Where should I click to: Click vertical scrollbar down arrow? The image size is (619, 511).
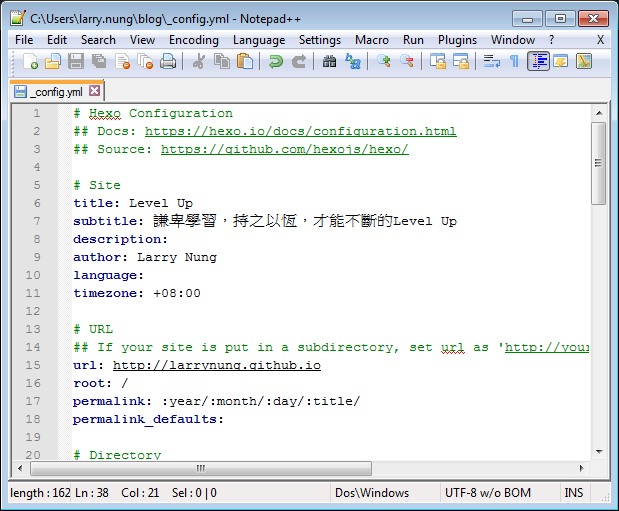[599, 451]
